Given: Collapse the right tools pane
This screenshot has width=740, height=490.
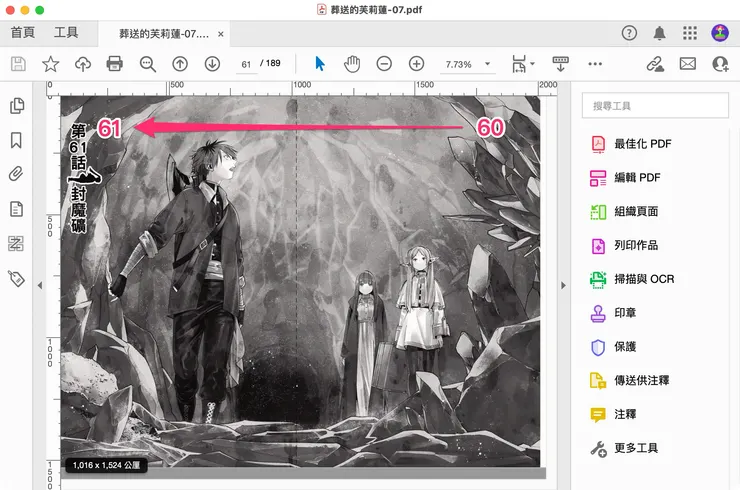Looking at the screenshot, I should point(561,286).
